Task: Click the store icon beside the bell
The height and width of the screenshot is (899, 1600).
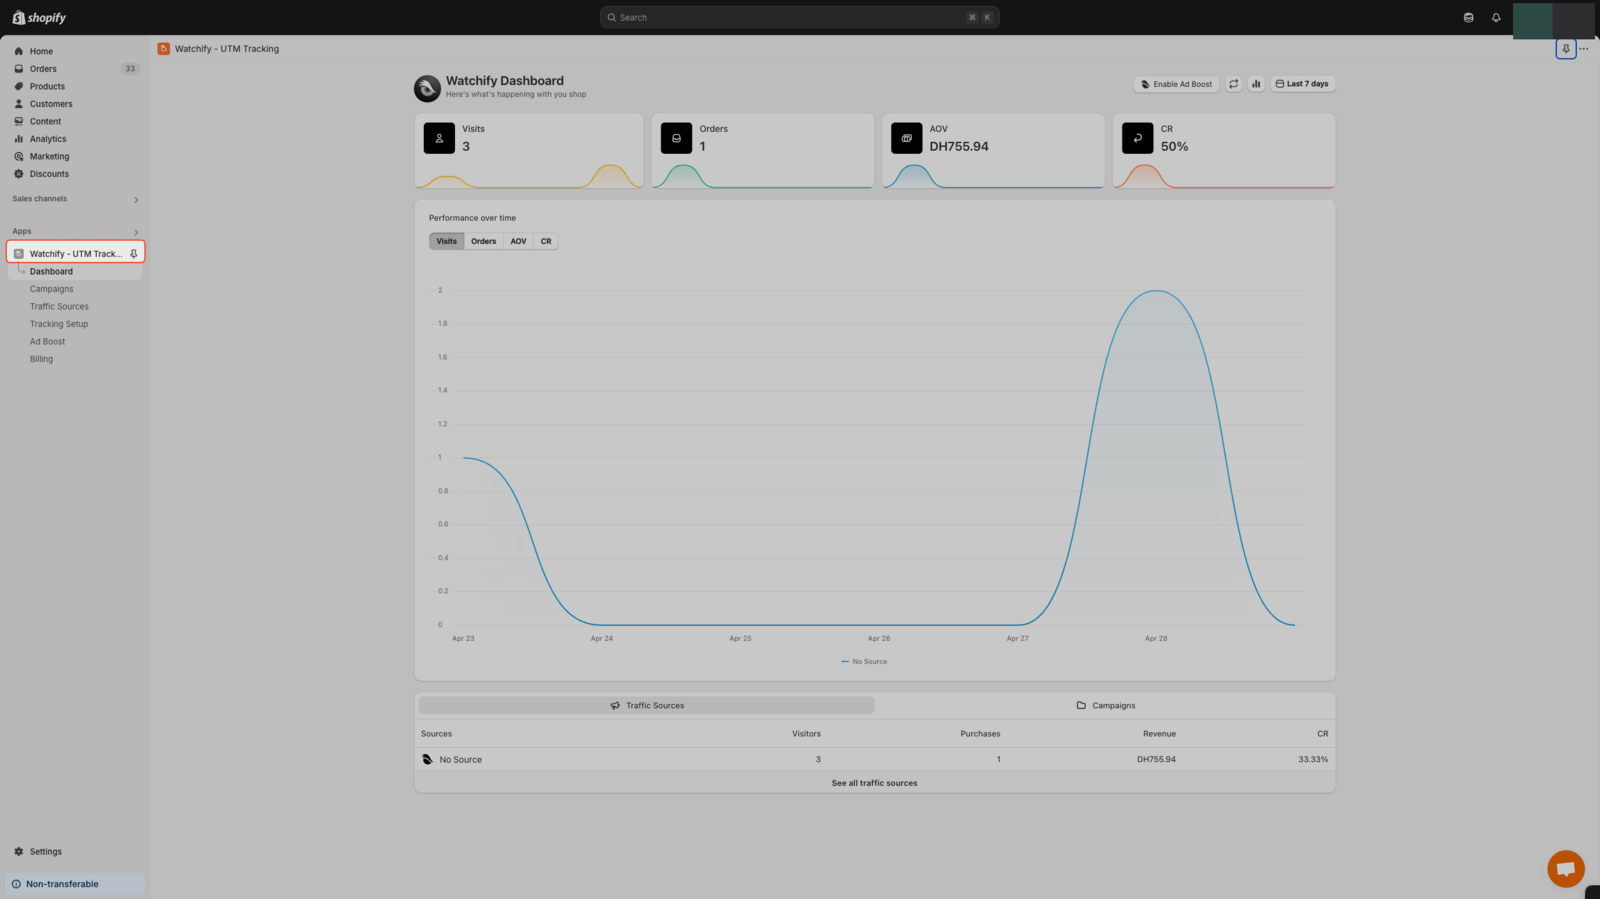Action: pyautogui.click(x=1468, y=18)
